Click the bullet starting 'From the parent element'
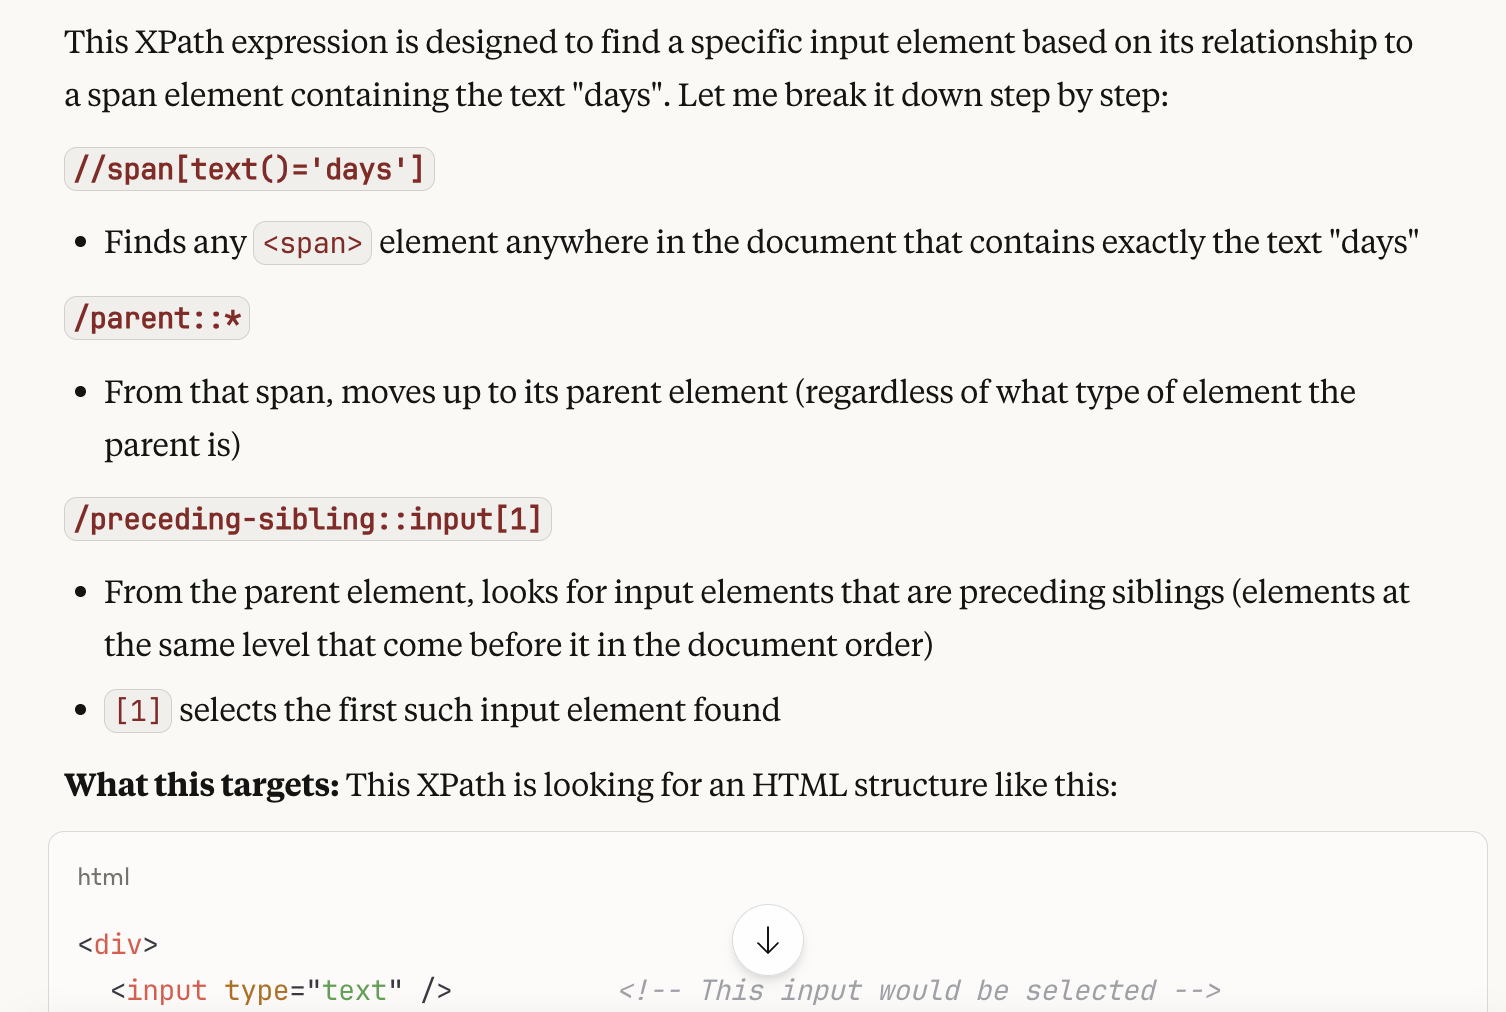 pos(756,592)
